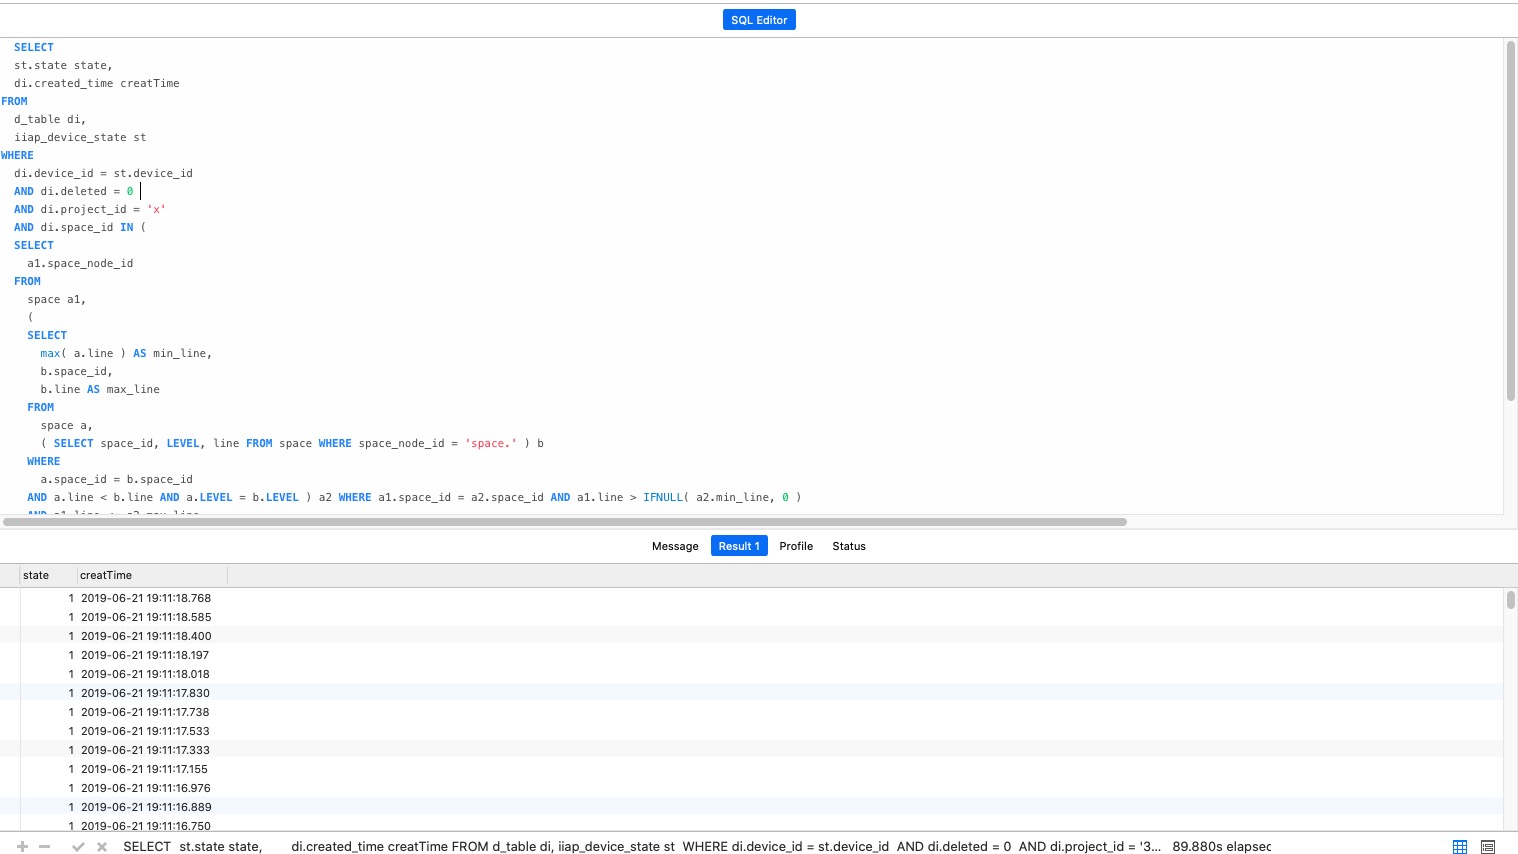Click the 'd_table di,' line
The image size is (1518, 854).
pos(50,119)
